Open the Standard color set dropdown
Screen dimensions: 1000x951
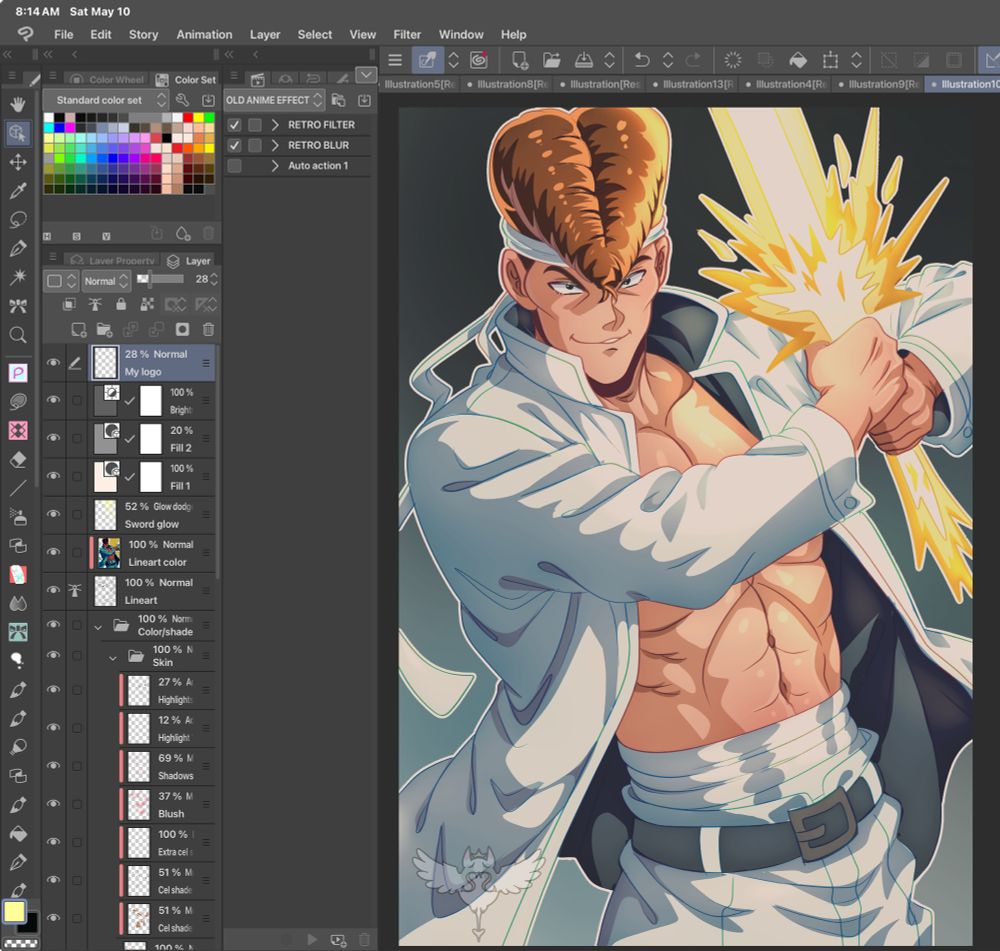(105, 100)
